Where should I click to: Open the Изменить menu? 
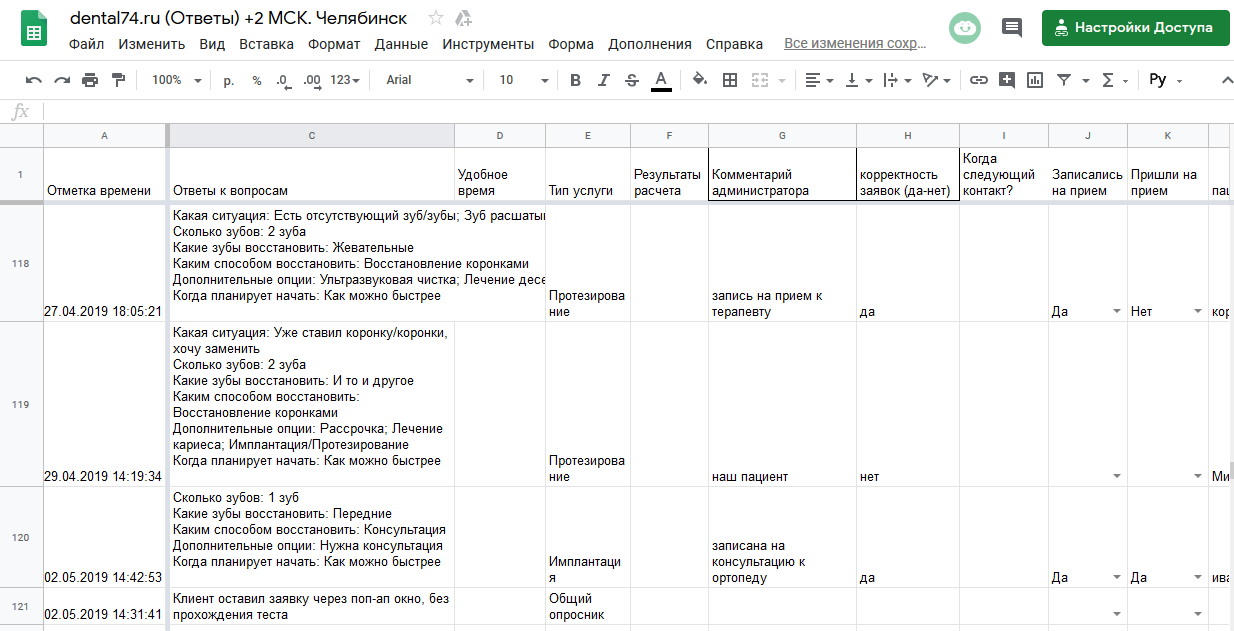(x=152, y=44)
